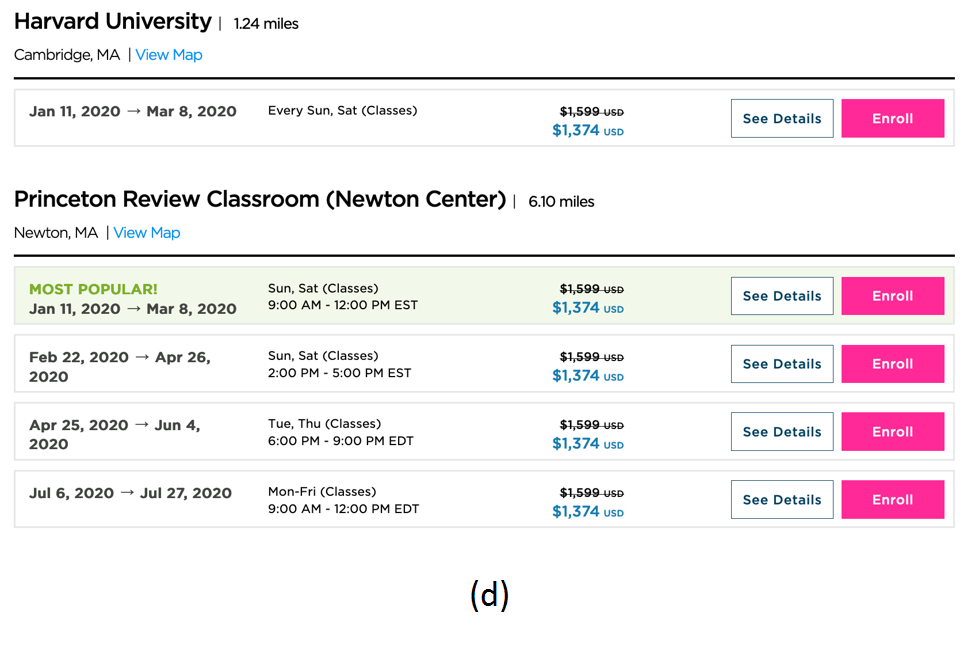975x651 pixels.
Task: See Details for the Most Popular course
Action: pos(781,296)
